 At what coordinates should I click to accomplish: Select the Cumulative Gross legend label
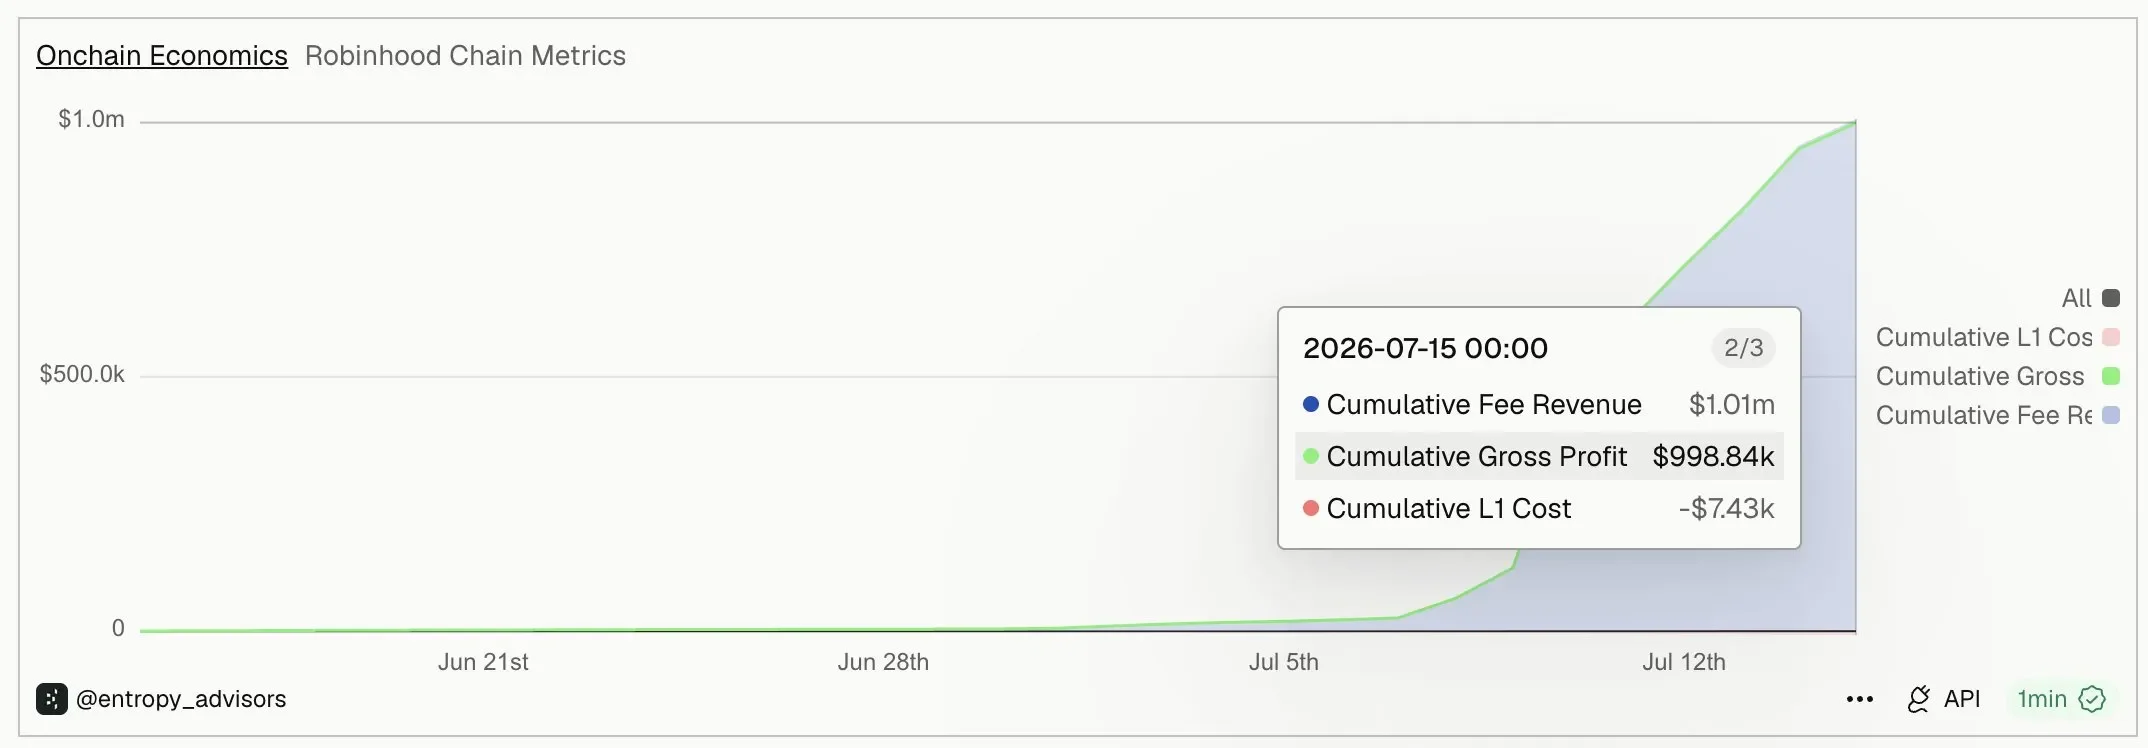pyautogui.click(x=1980, y=376)
